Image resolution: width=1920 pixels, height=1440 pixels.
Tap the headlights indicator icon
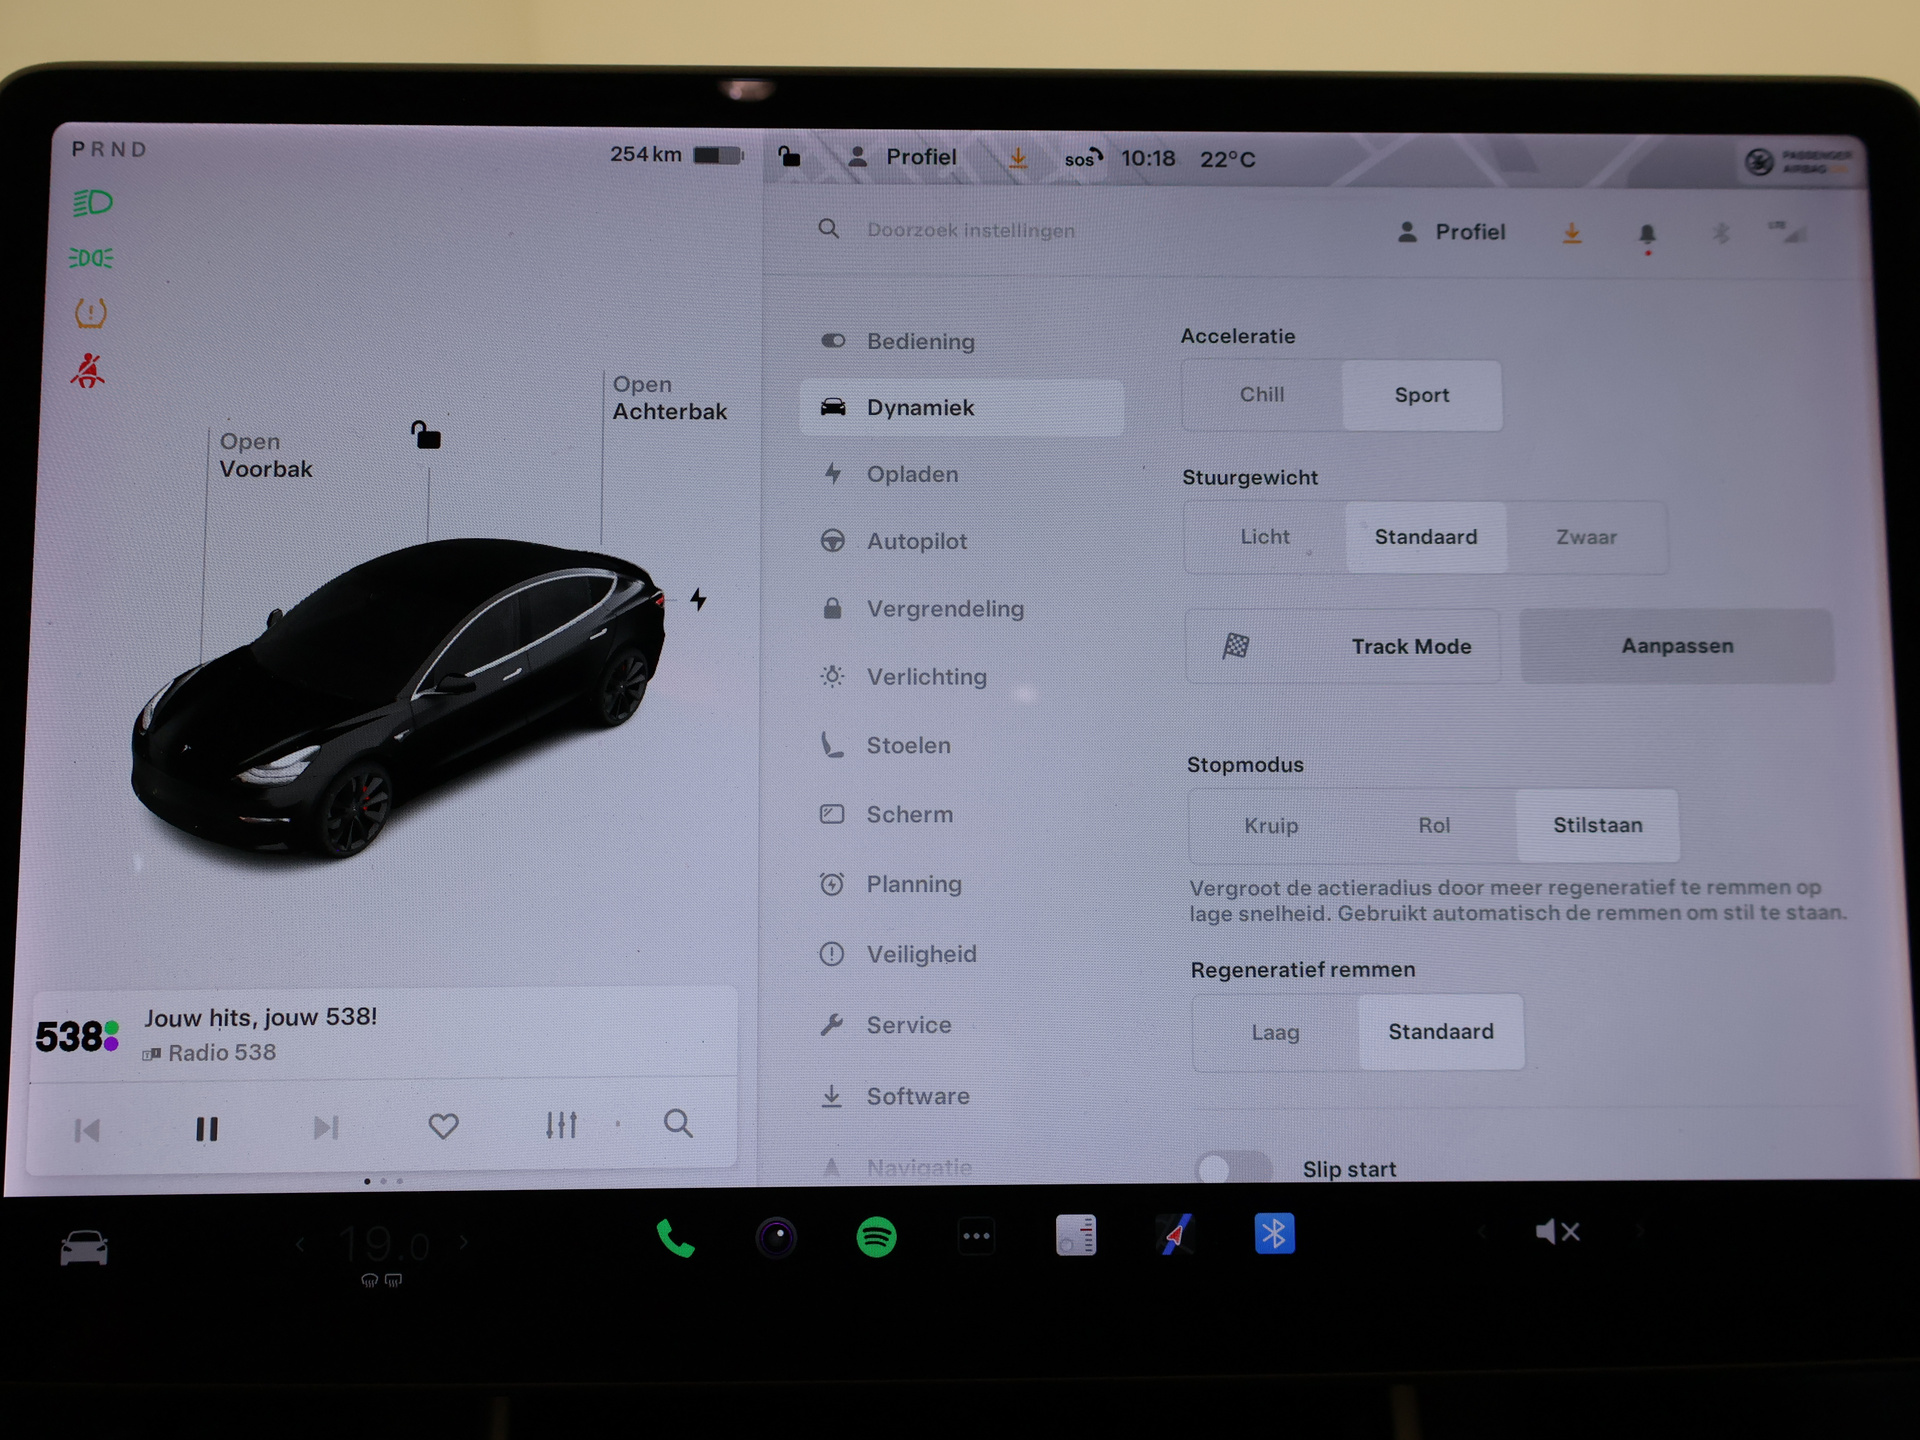92,203
